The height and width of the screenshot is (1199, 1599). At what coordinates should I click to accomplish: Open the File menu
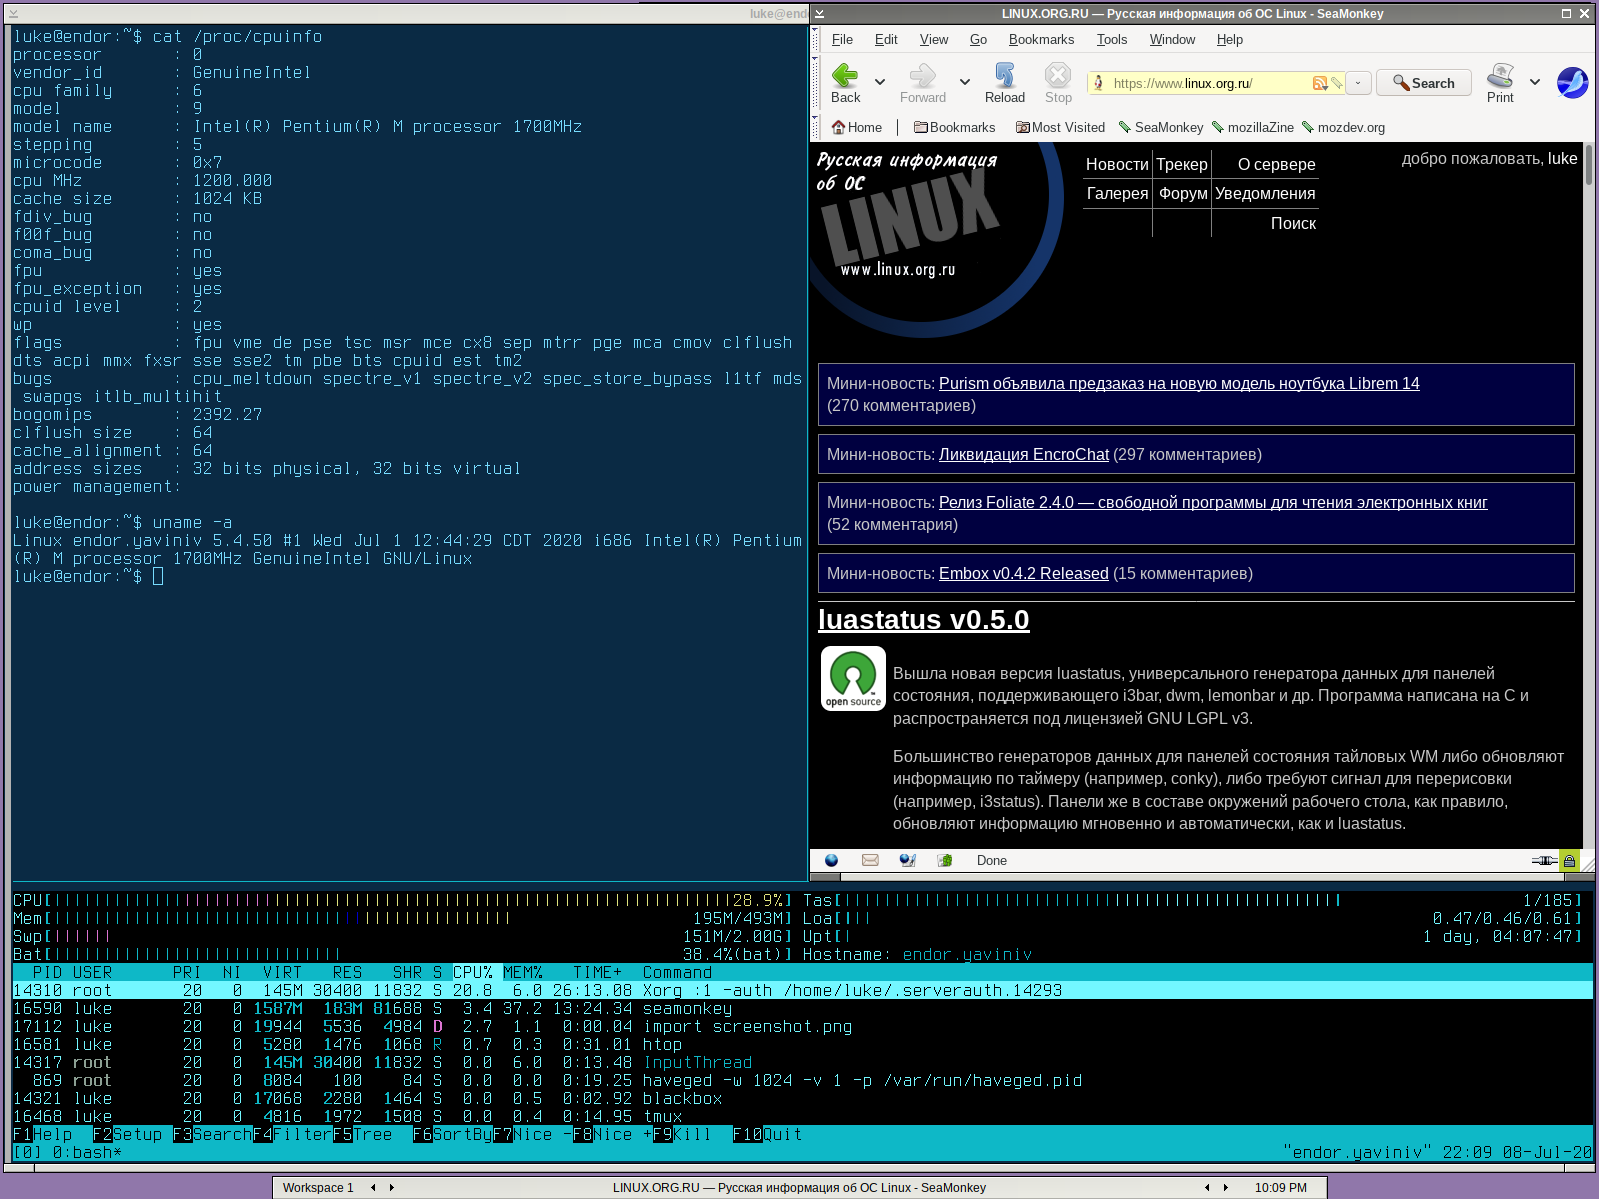point(842,40)
